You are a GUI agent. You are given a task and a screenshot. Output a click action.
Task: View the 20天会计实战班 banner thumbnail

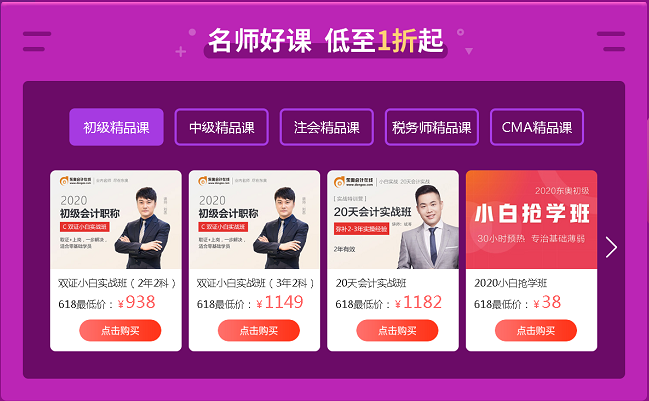(393, 220)
